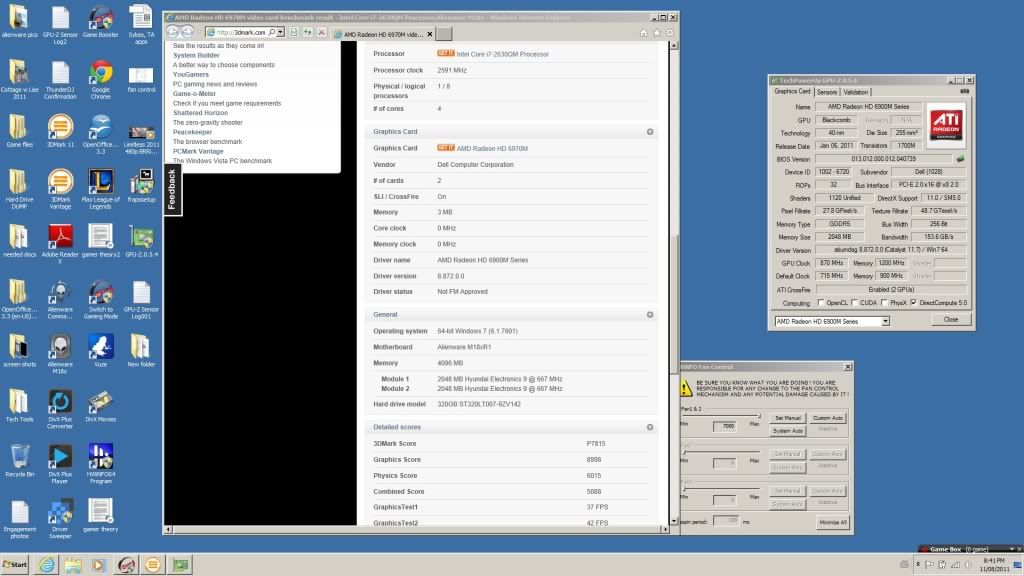Click the Fan1 & 2 value field showing 7000
1024x576 pixels.
(x=725, y=426)
